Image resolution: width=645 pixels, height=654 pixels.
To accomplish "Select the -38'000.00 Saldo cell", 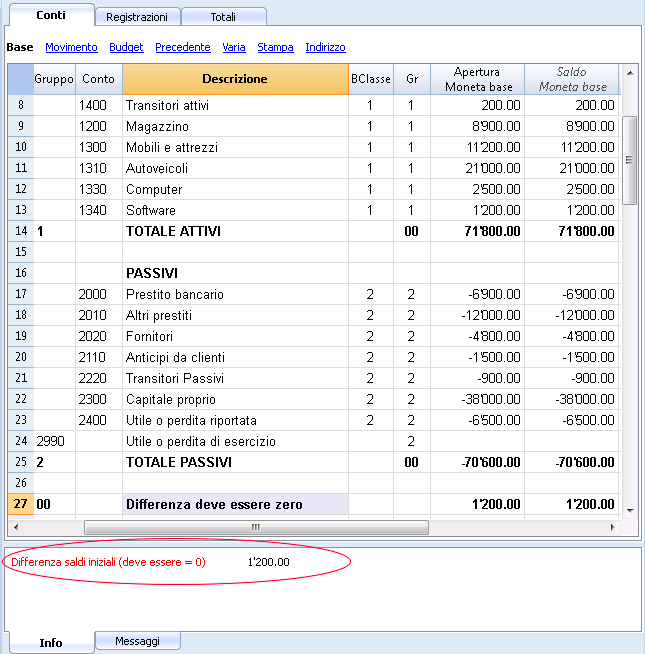I will coord(572,399).
